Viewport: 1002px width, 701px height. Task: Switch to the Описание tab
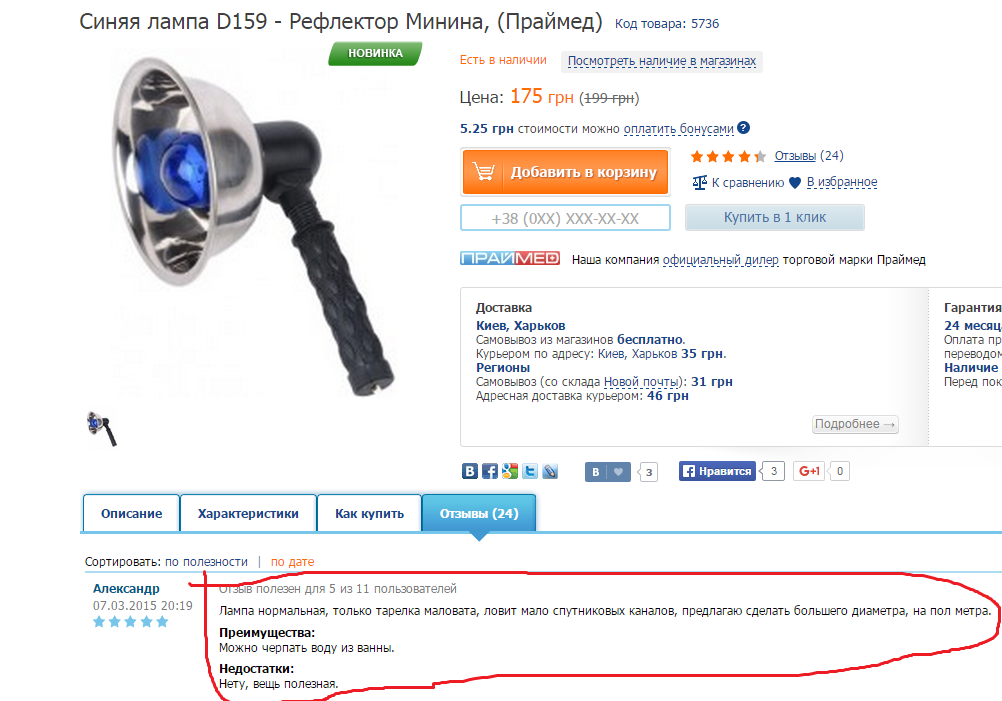click(131, 513)
